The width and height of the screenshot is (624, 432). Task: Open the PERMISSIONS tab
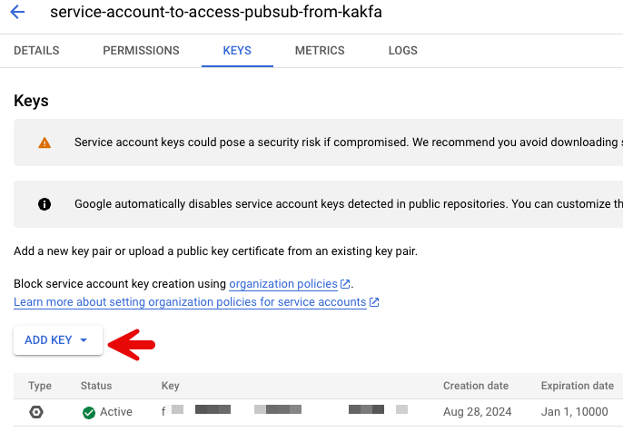click(x=141, y=51)
